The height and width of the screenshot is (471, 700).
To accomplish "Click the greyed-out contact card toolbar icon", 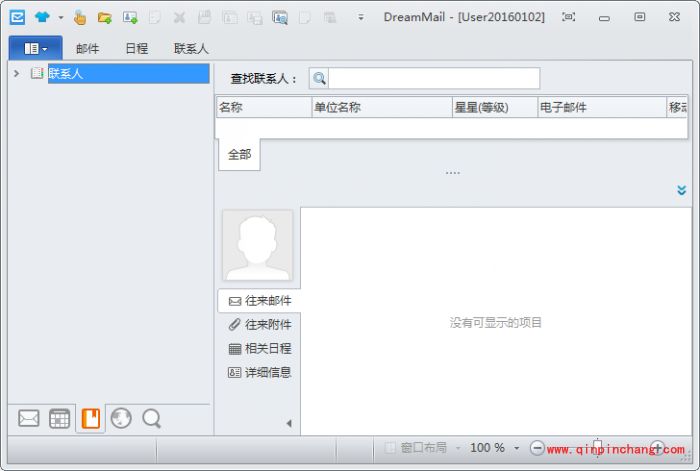I will [x=229, y=18].
